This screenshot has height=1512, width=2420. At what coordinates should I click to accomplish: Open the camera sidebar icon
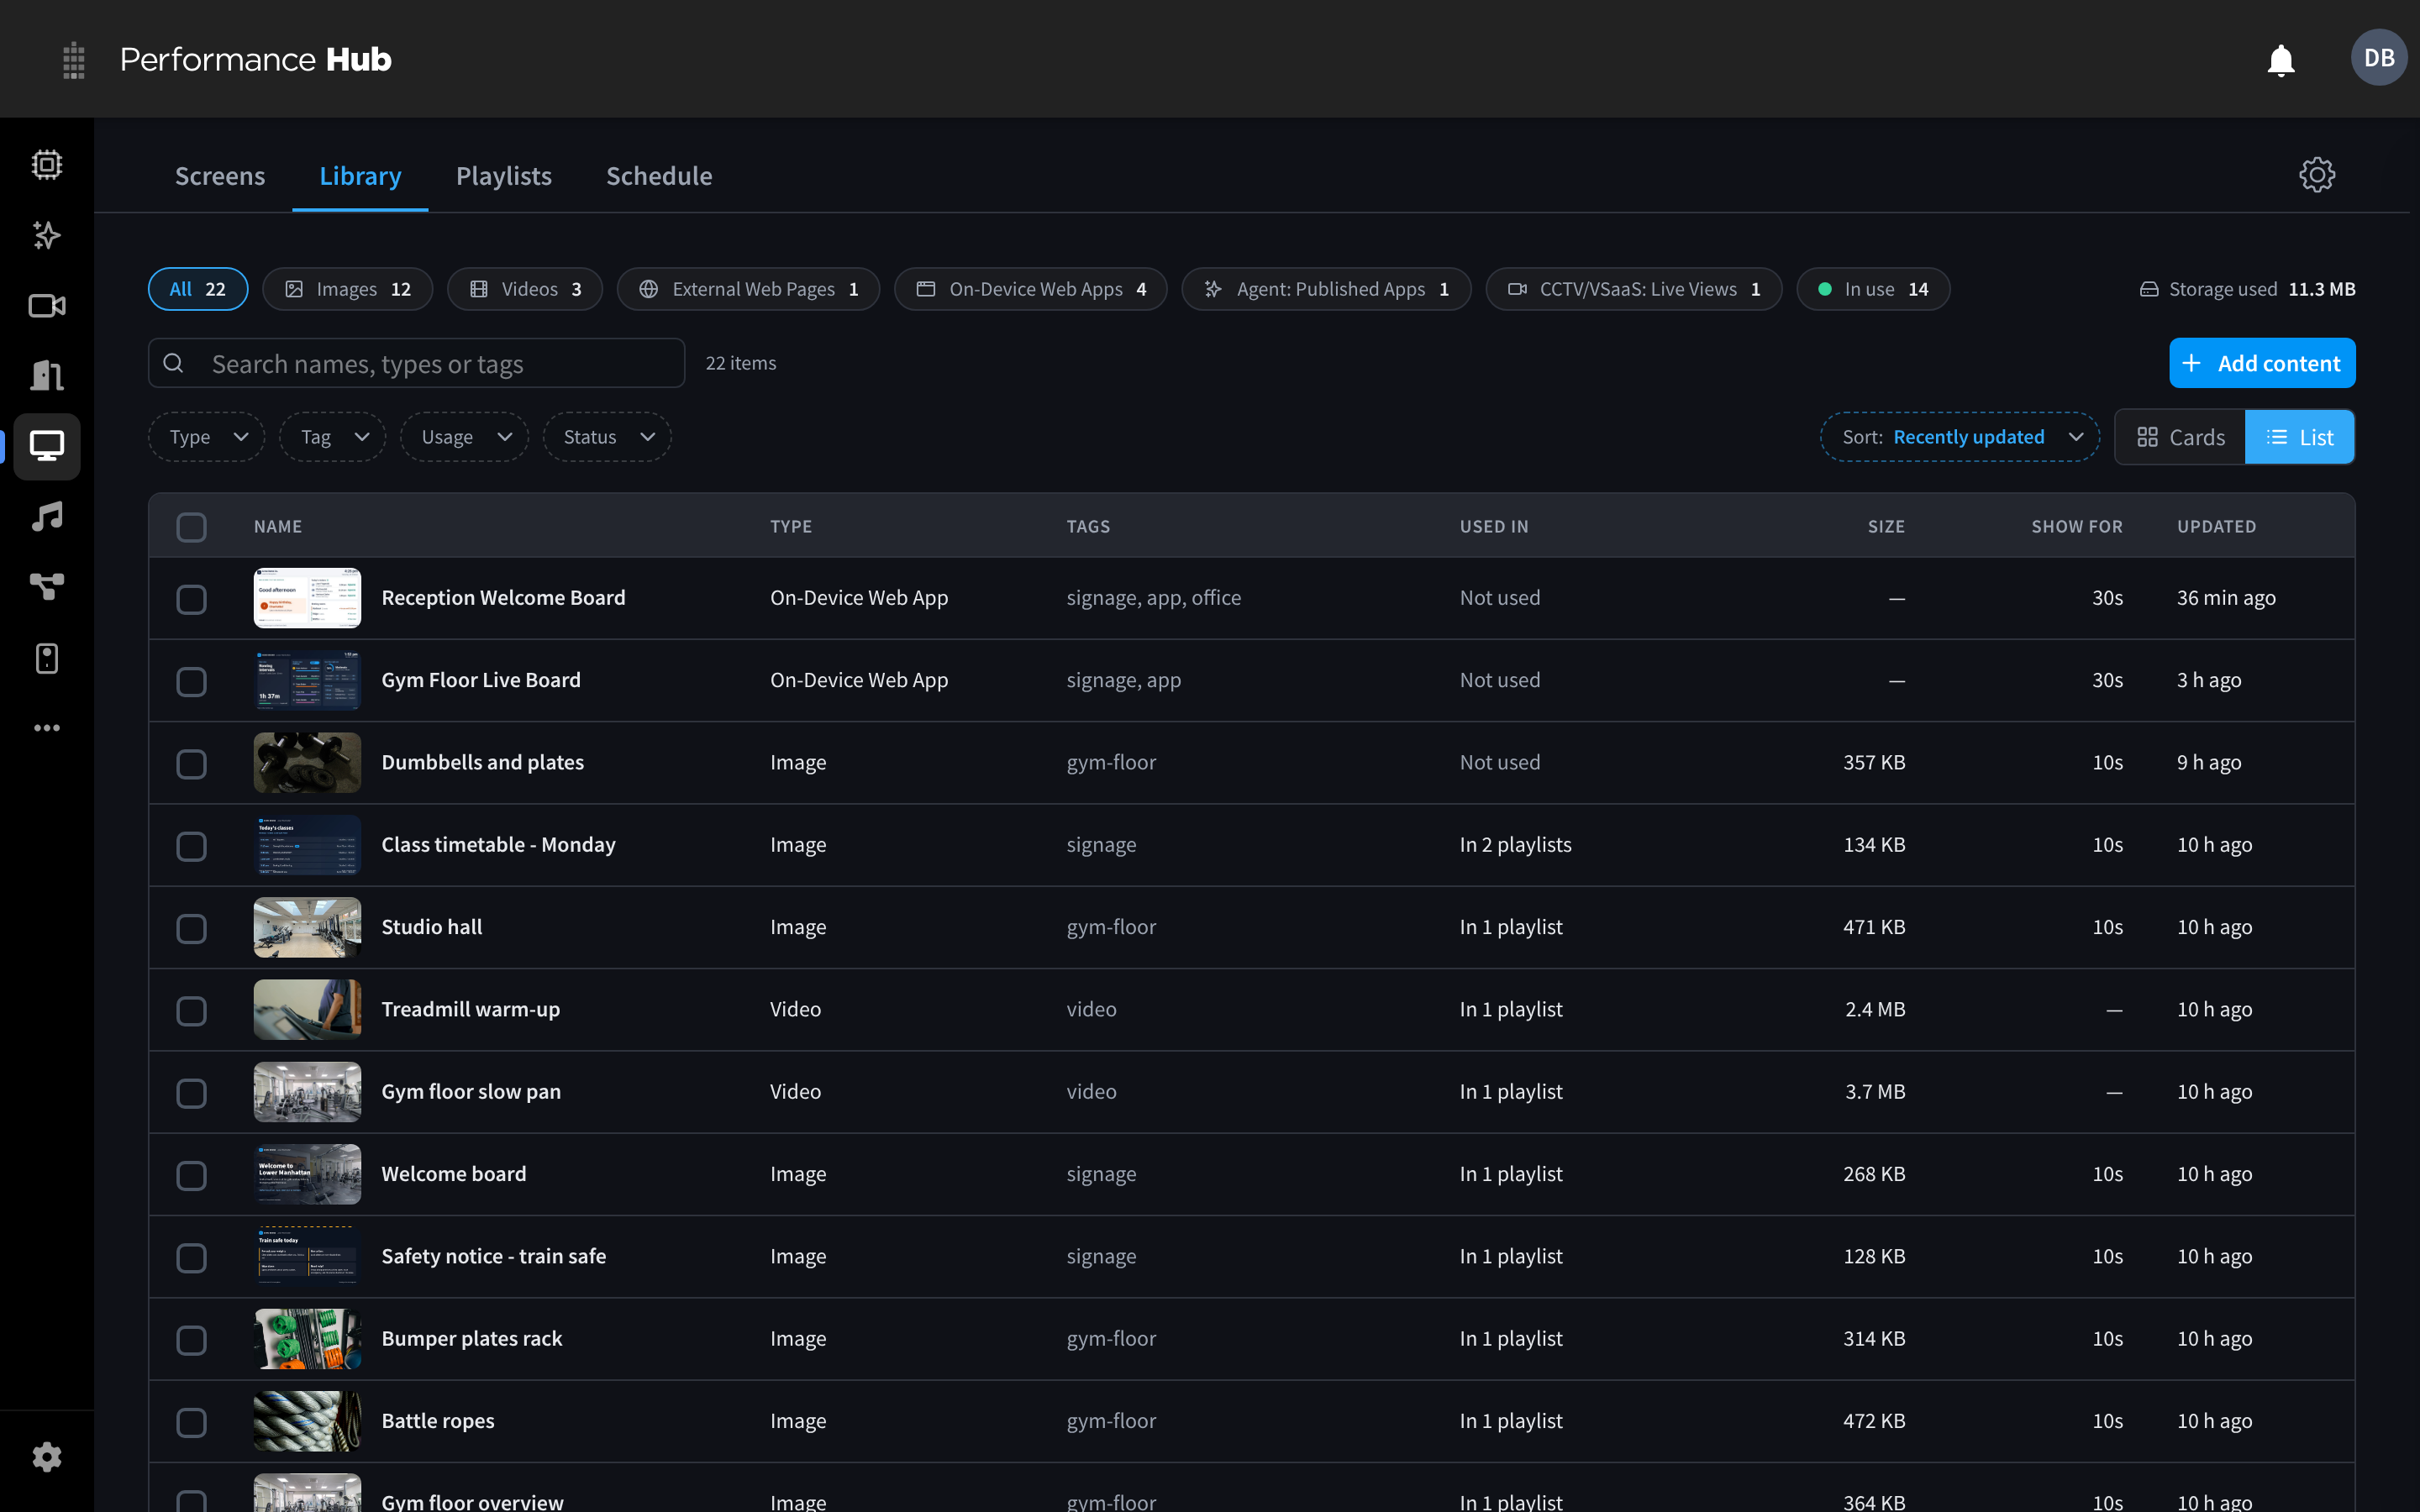point(47,306)
